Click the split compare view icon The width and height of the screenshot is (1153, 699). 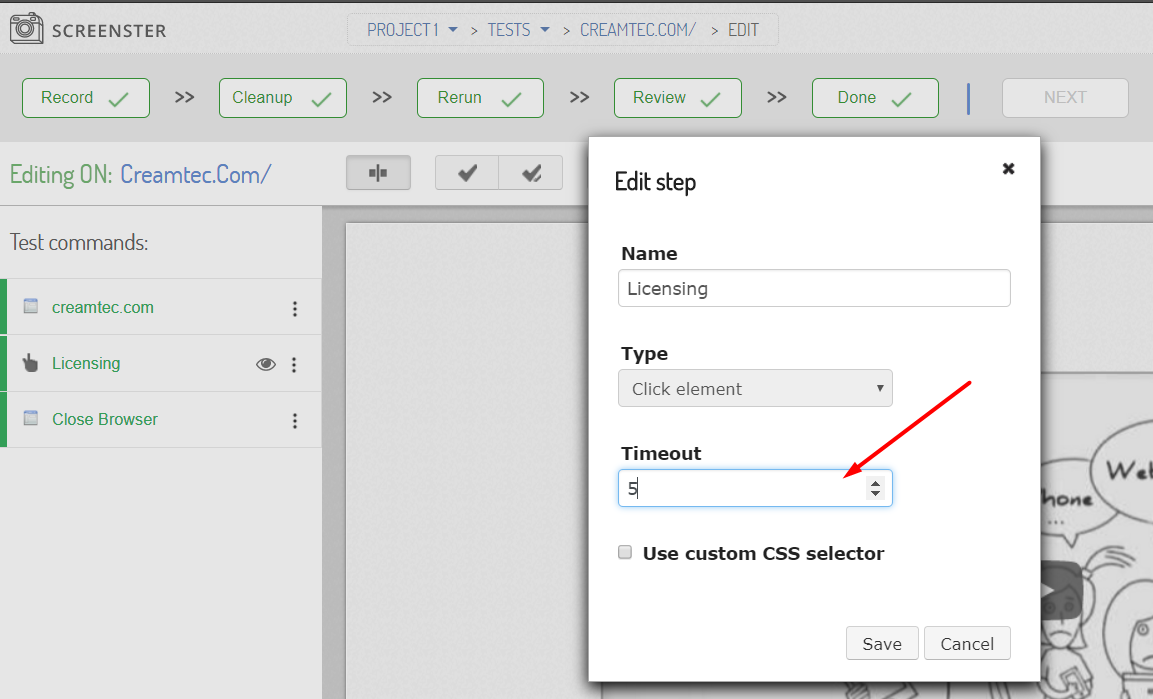point(378,173)
